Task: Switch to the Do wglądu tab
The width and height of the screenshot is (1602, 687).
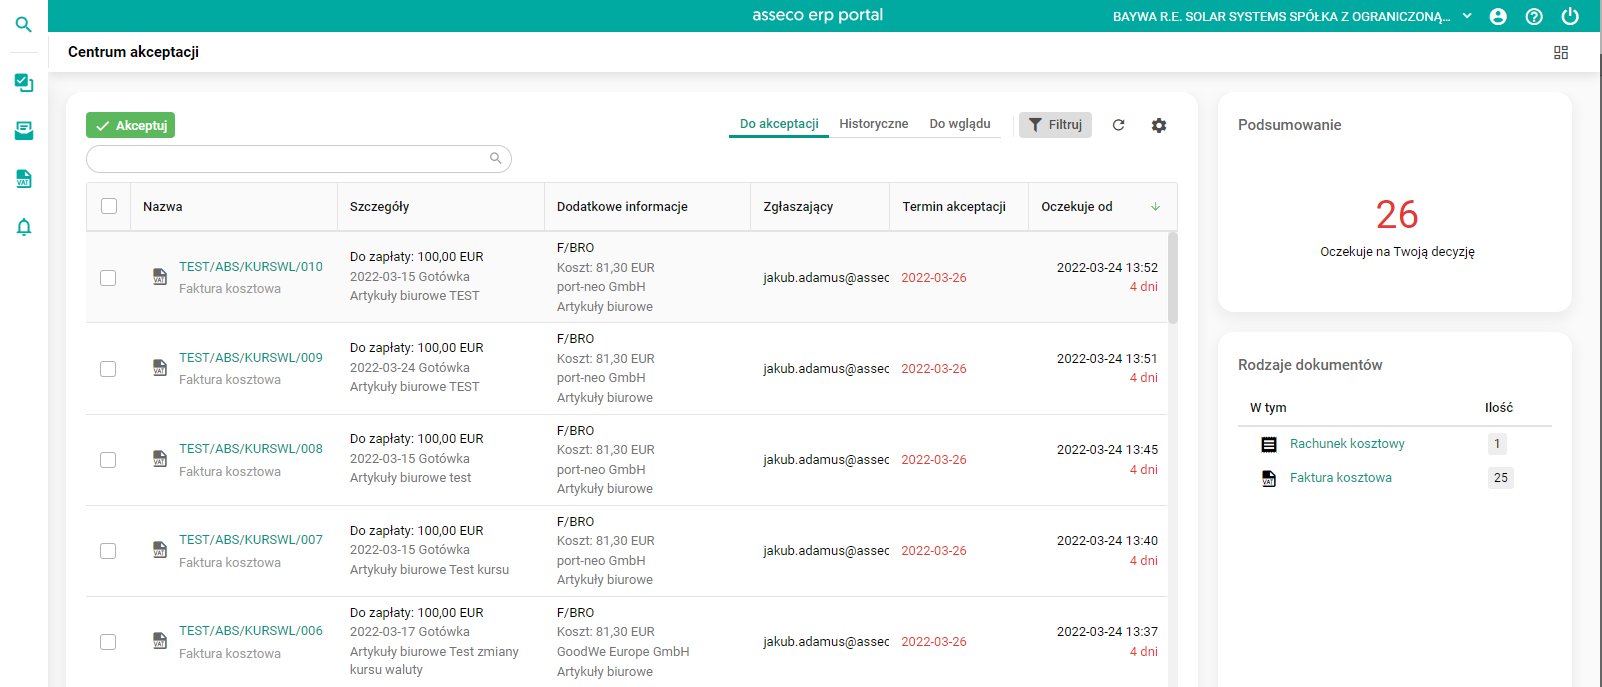Action: (960, 124)
